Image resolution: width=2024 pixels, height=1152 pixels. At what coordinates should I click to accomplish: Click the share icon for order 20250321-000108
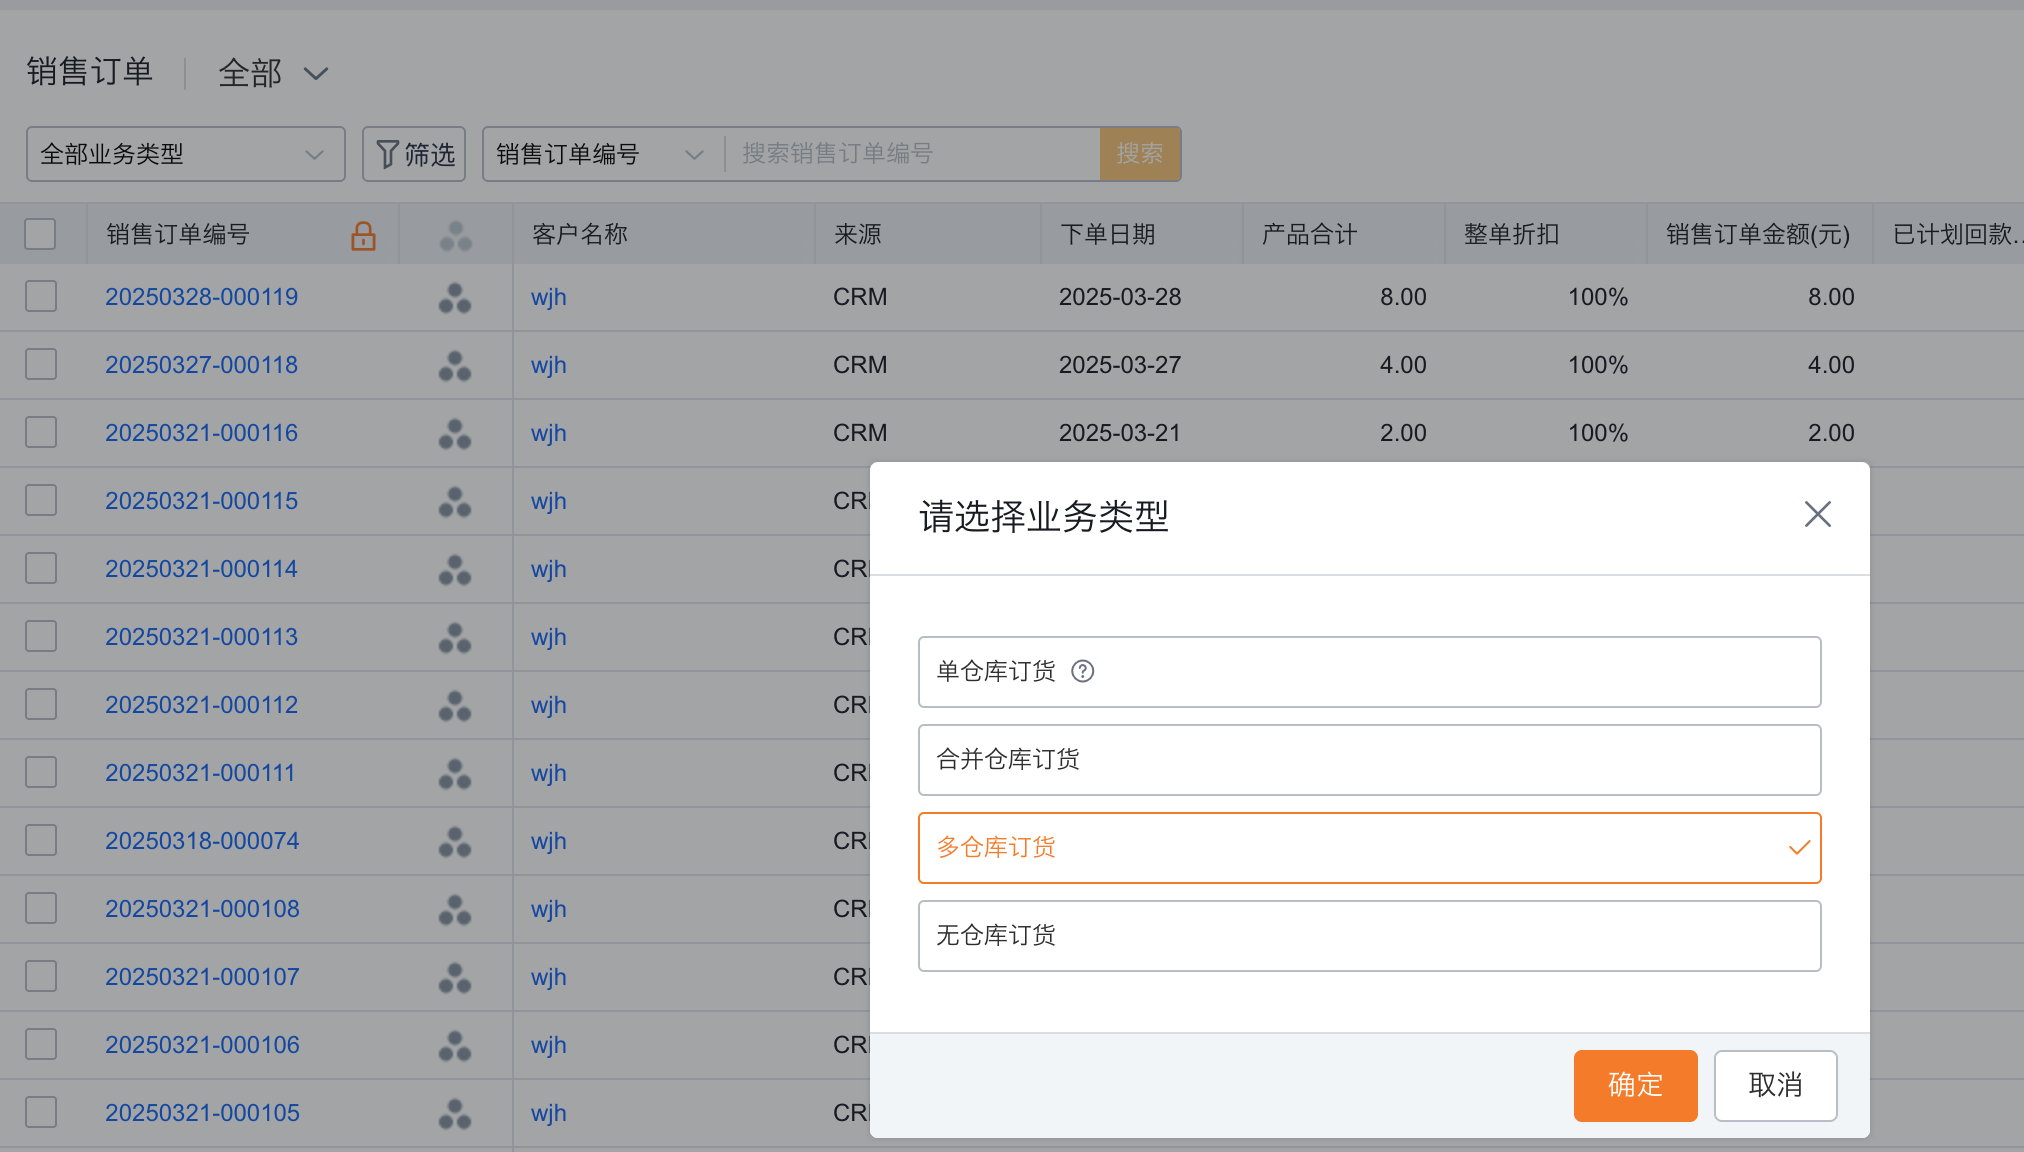tap(455, 910)
